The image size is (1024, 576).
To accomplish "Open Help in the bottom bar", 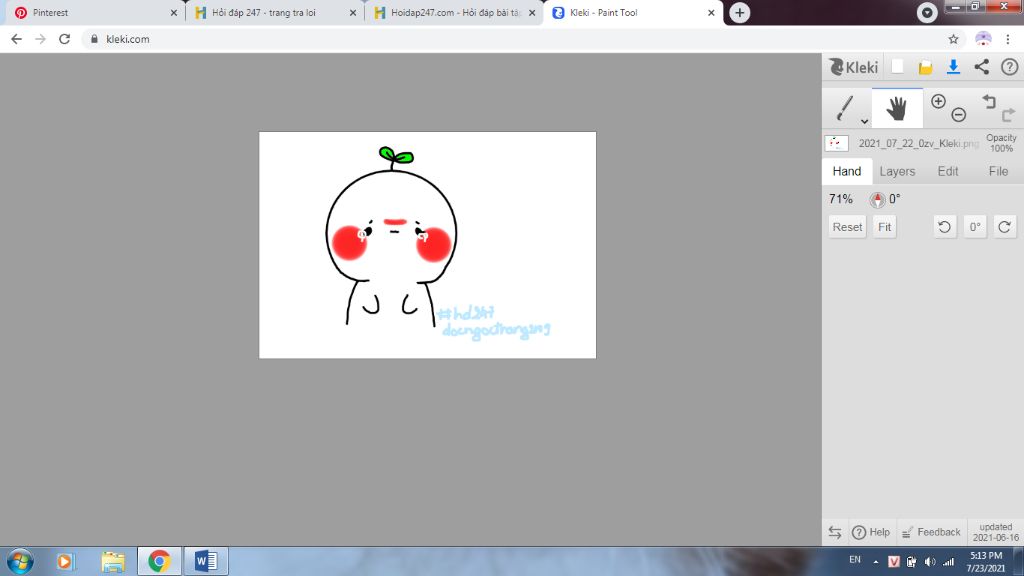I will point(871,532).
